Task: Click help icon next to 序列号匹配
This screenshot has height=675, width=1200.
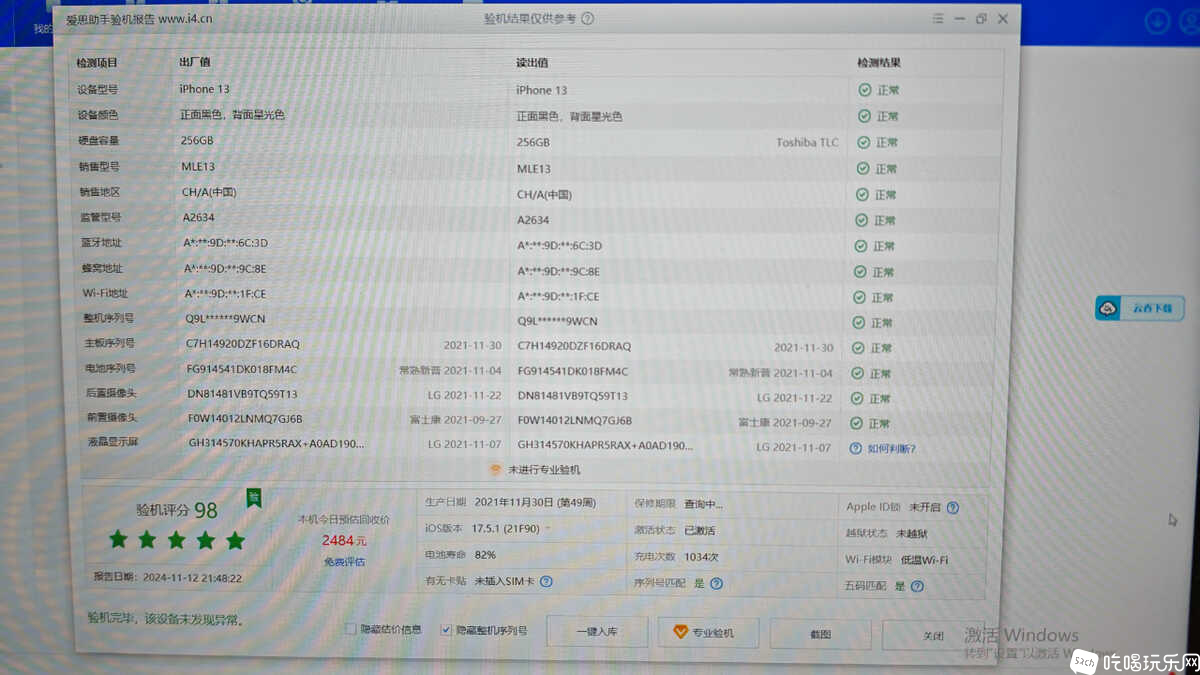Action: click(x=716, y=584)
